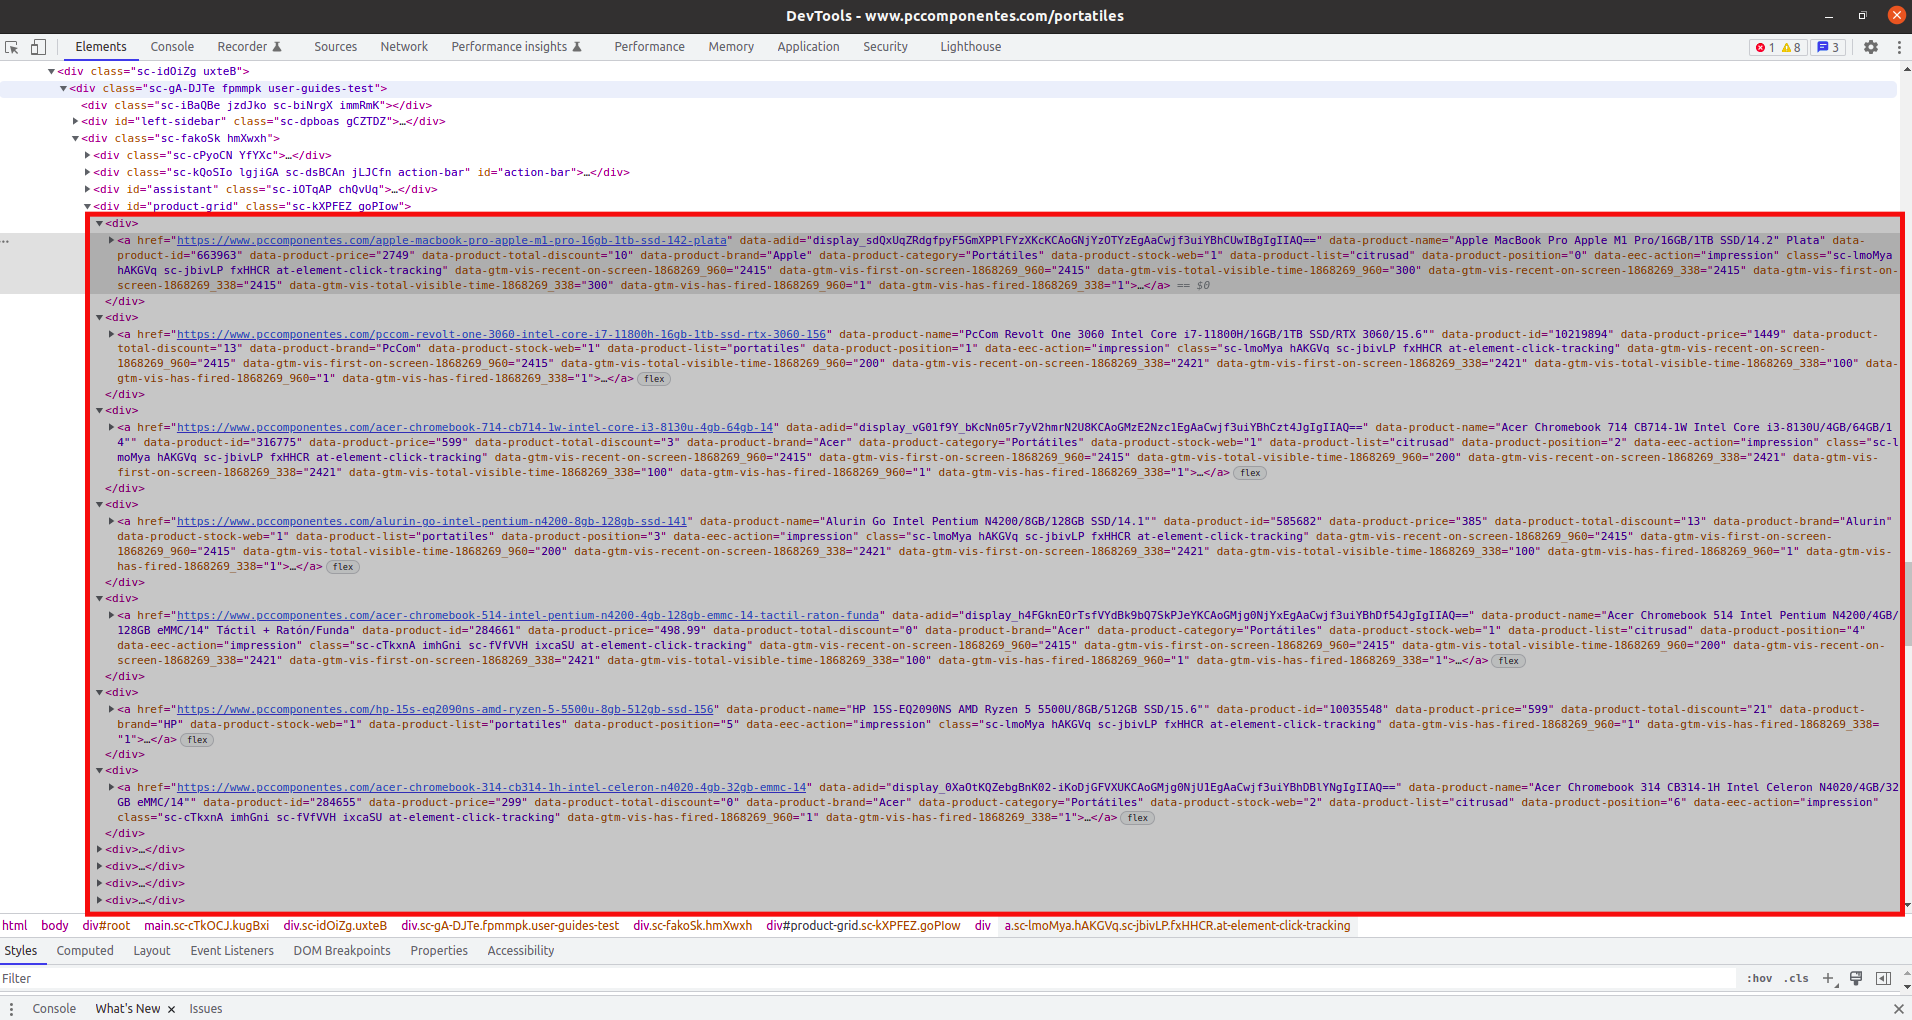Image resolution: width=1912 pixels, height=1020 pixels.
Task: Toggle the .cls element classes button
Action: coord(1797,978)
